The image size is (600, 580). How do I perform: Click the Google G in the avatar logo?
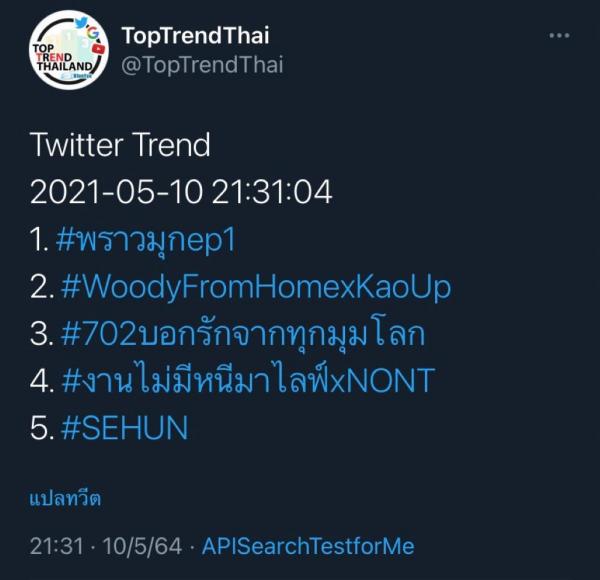click(93, 33)
